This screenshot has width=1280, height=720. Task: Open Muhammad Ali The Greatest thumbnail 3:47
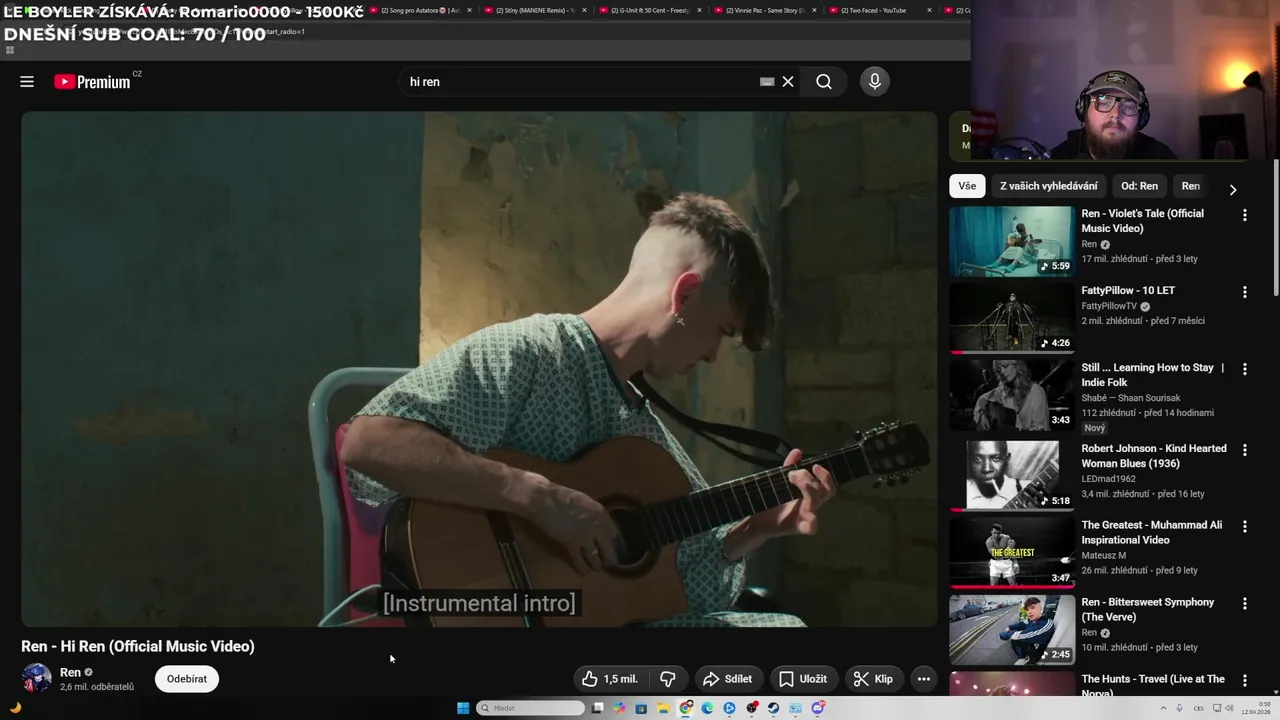pos(1012,553)
